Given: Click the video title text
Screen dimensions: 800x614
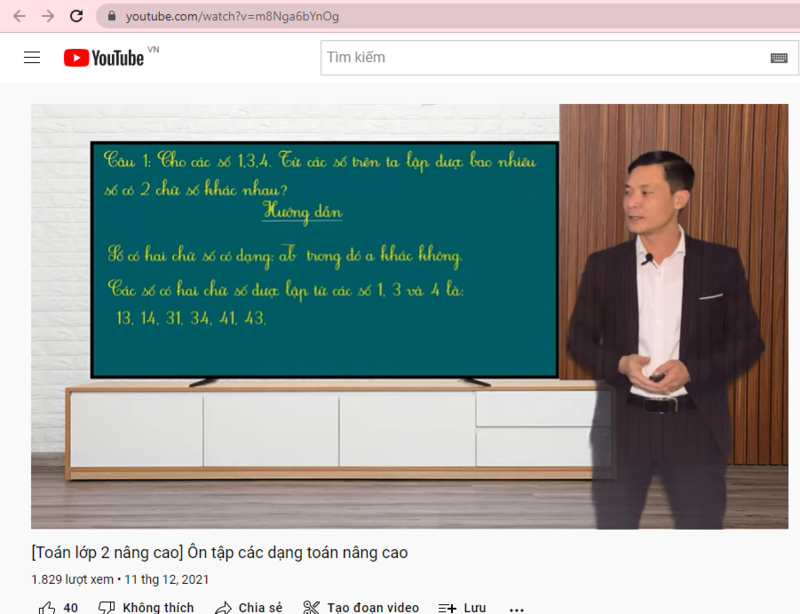Looking at the screenshot, I should 219,552.
